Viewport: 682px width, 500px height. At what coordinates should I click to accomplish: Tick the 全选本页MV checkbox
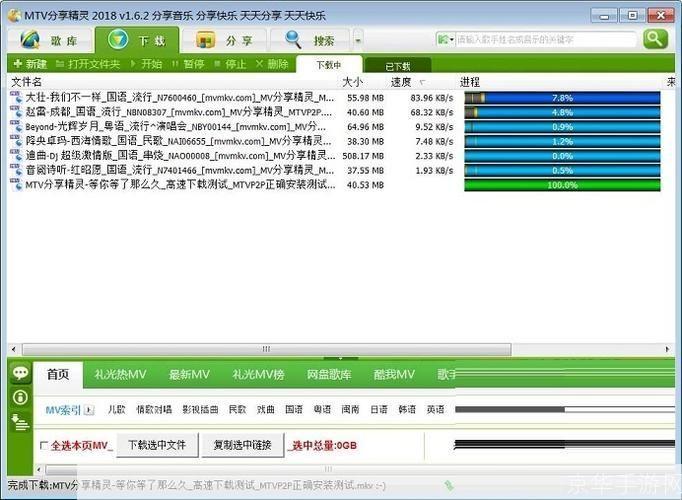pyautogui.click(x=44, y=446)
